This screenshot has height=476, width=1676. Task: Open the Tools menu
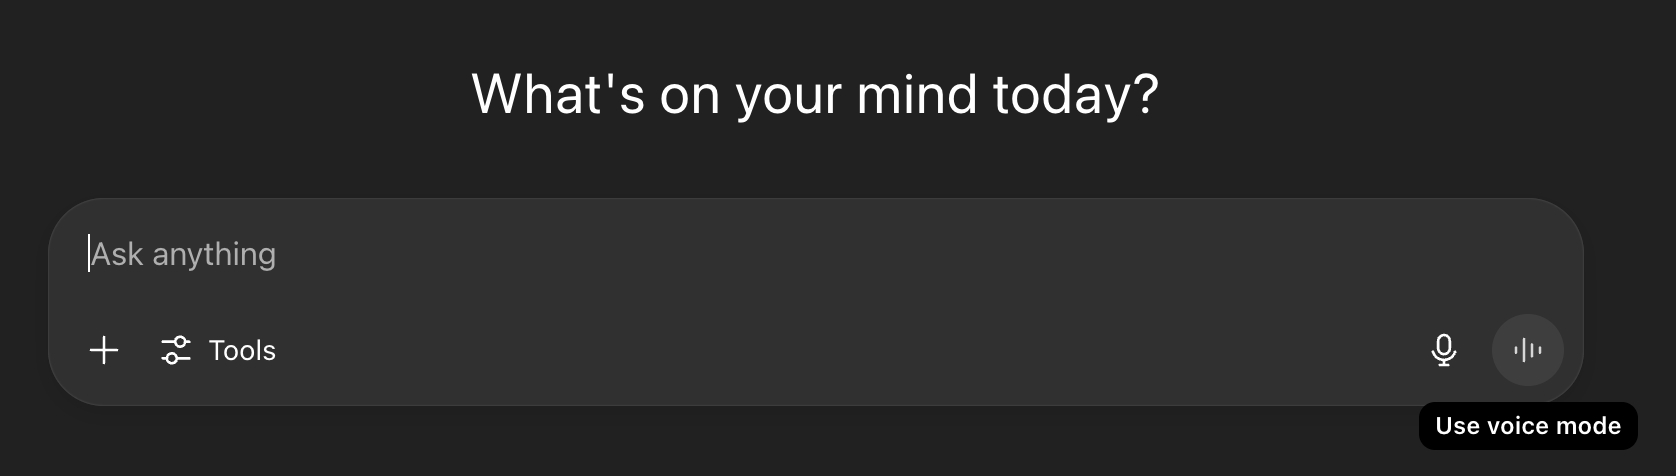[x=219, y=350]
